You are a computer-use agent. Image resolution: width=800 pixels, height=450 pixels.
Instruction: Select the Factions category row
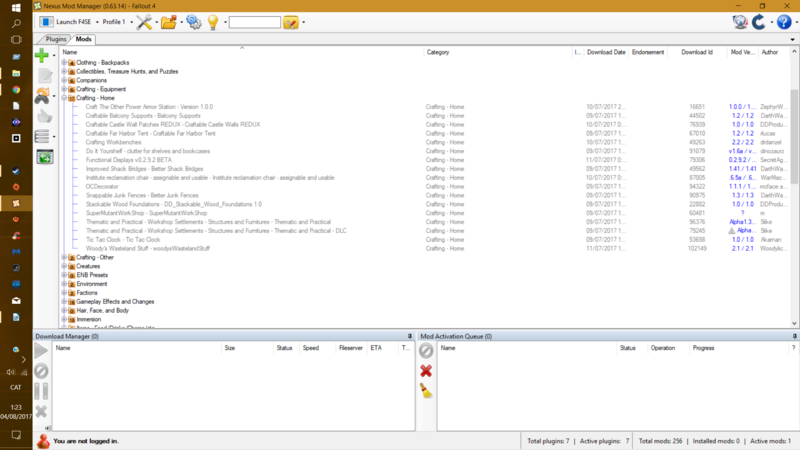click(x=87, y=293)
